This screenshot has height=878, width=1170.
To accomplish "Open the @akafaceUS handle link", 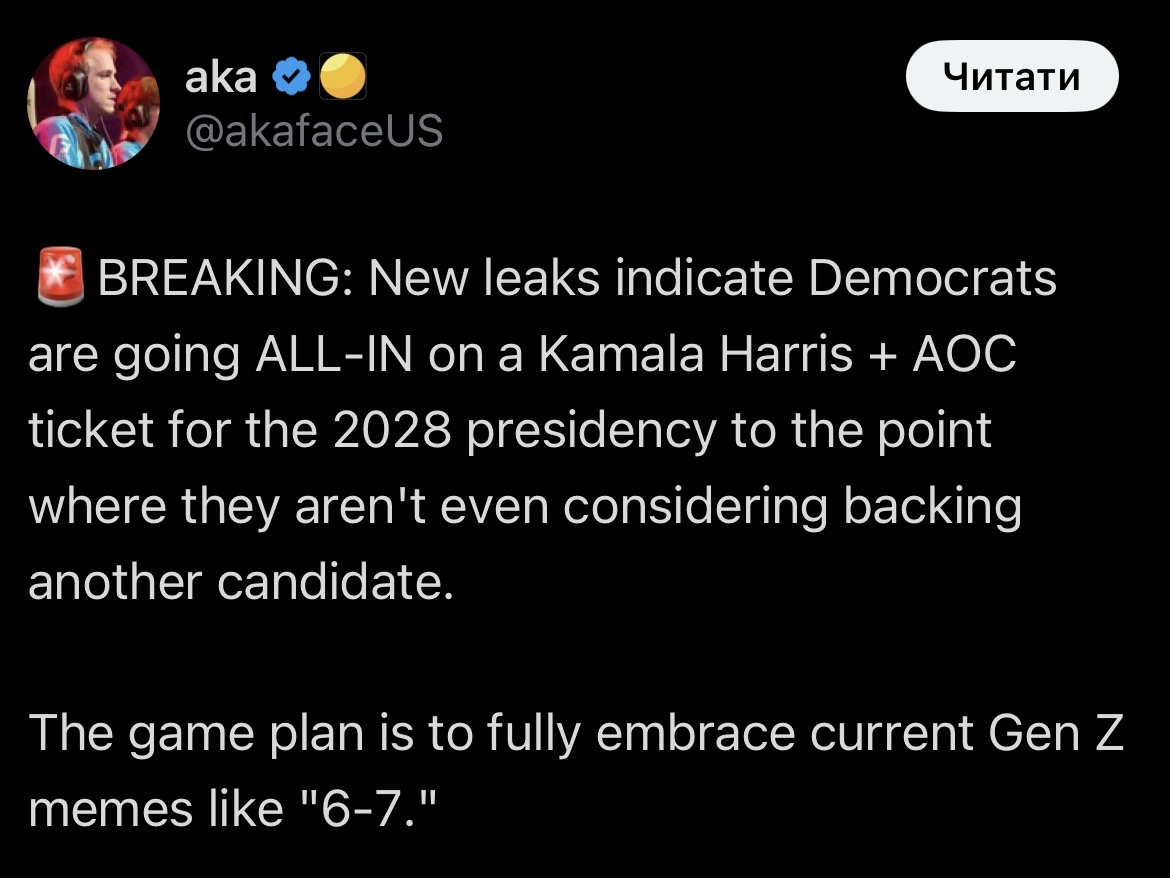I will click(314, 131).
